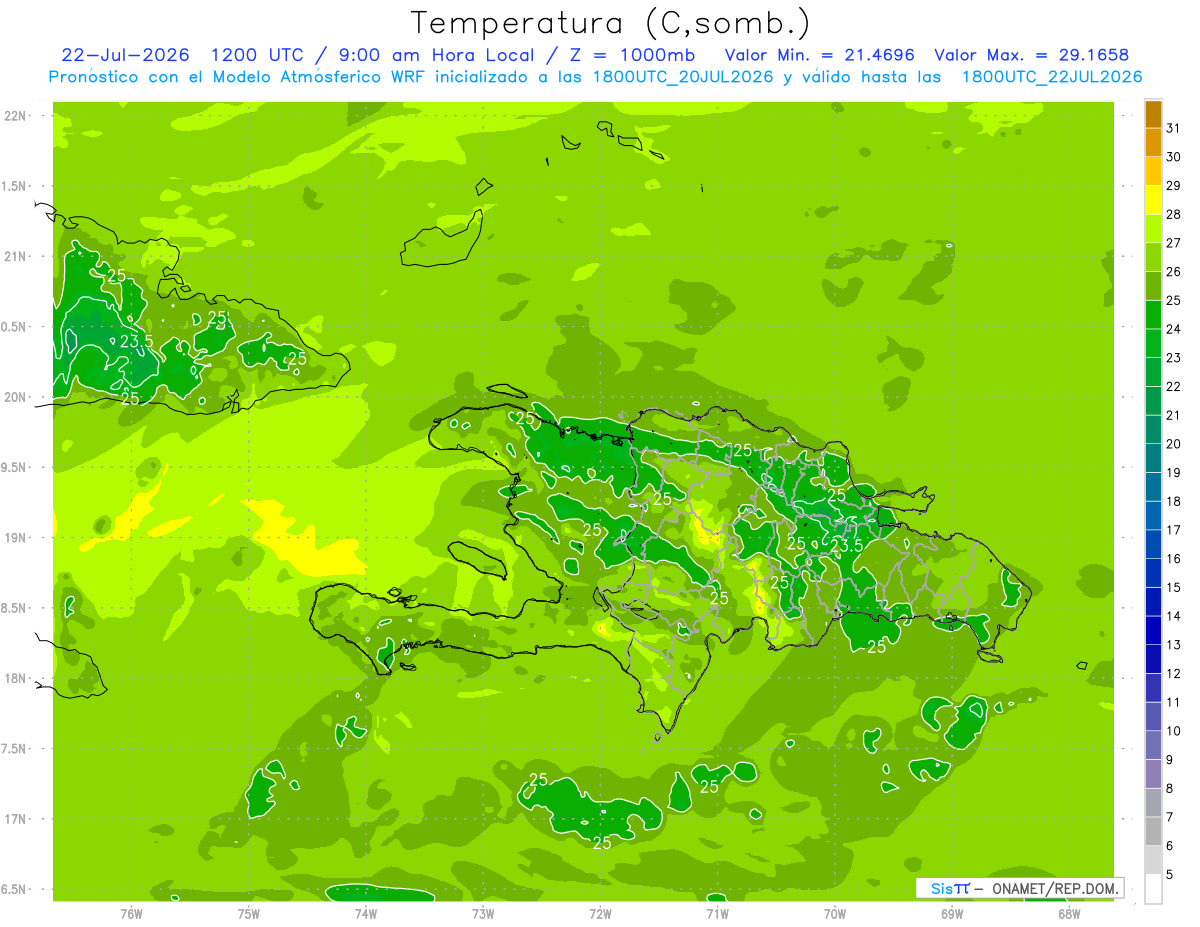Image resolution: width=1200 pixels, height=927 pixels.
Task: Click the "71W" longitude axis label
Action: click(717, 913)
